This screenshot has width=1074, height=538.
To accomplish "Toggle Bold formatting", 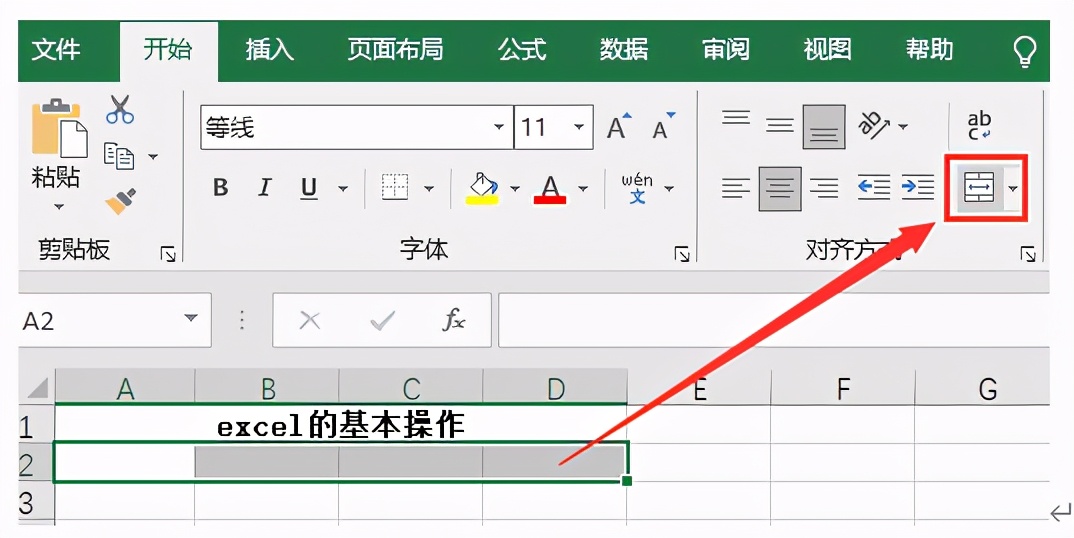I will 221,188.
